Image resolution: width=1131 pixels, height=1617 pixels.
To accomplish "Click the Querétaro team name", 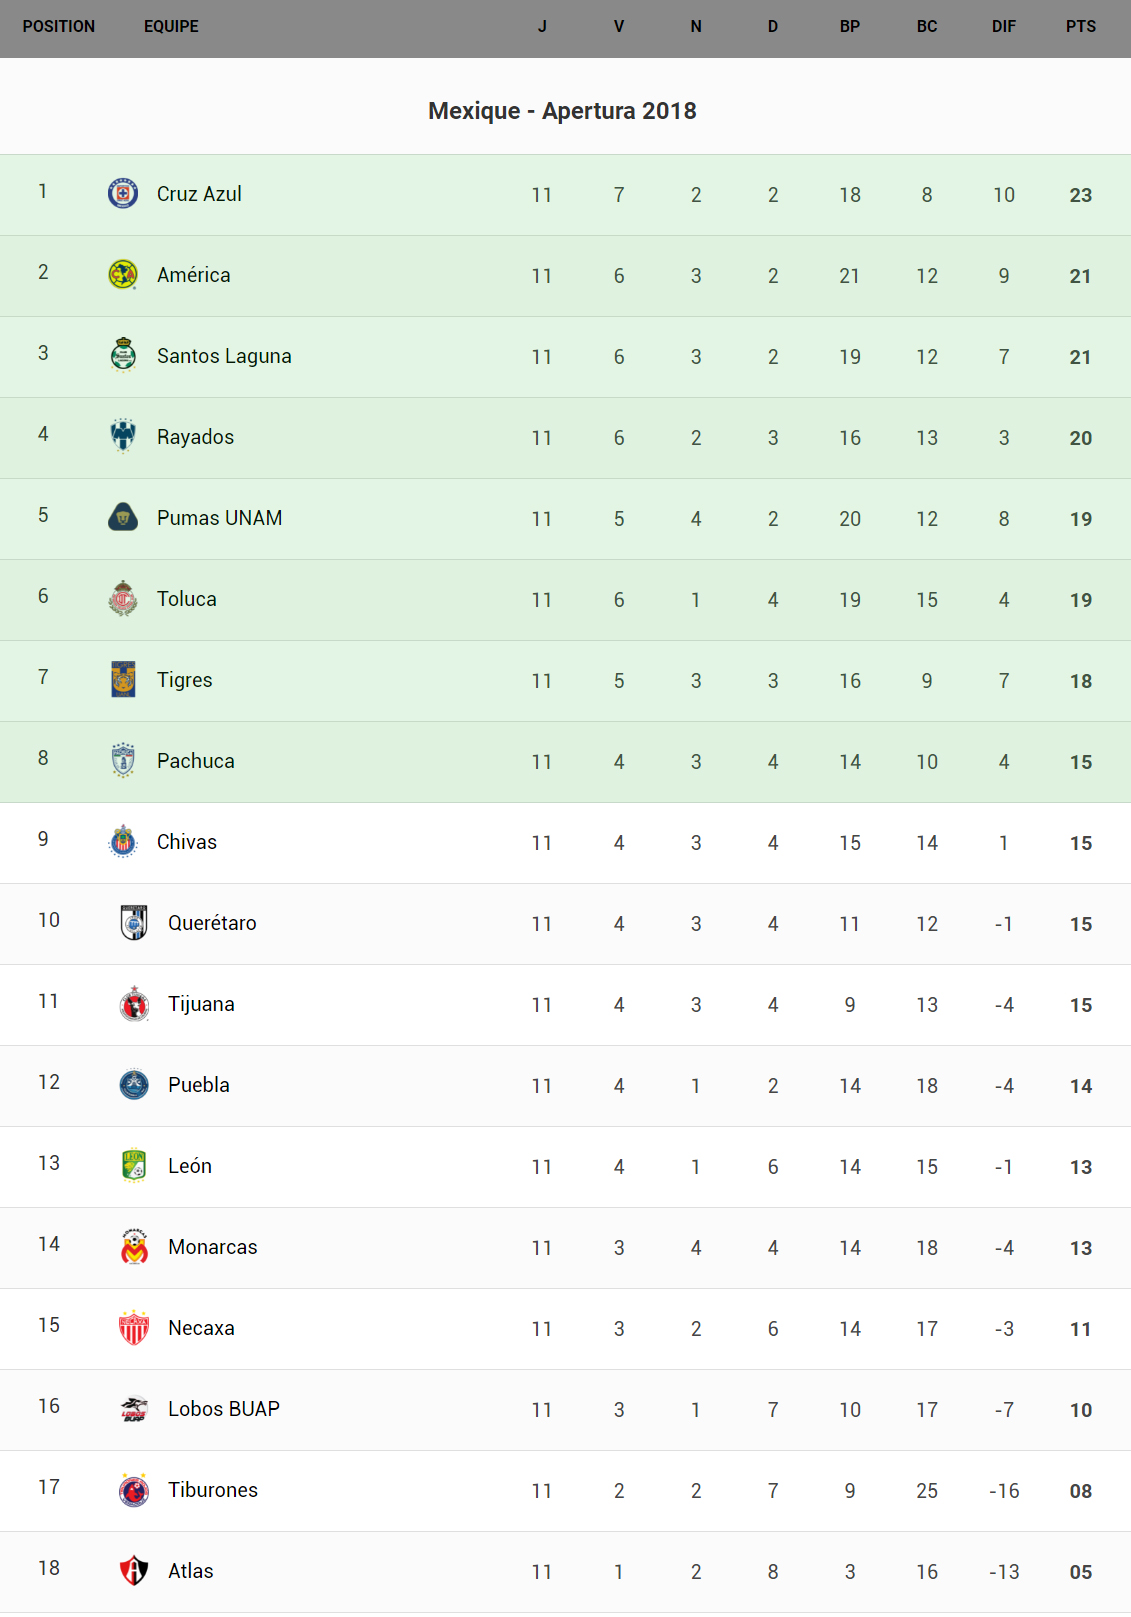I will tap(212, 923).
